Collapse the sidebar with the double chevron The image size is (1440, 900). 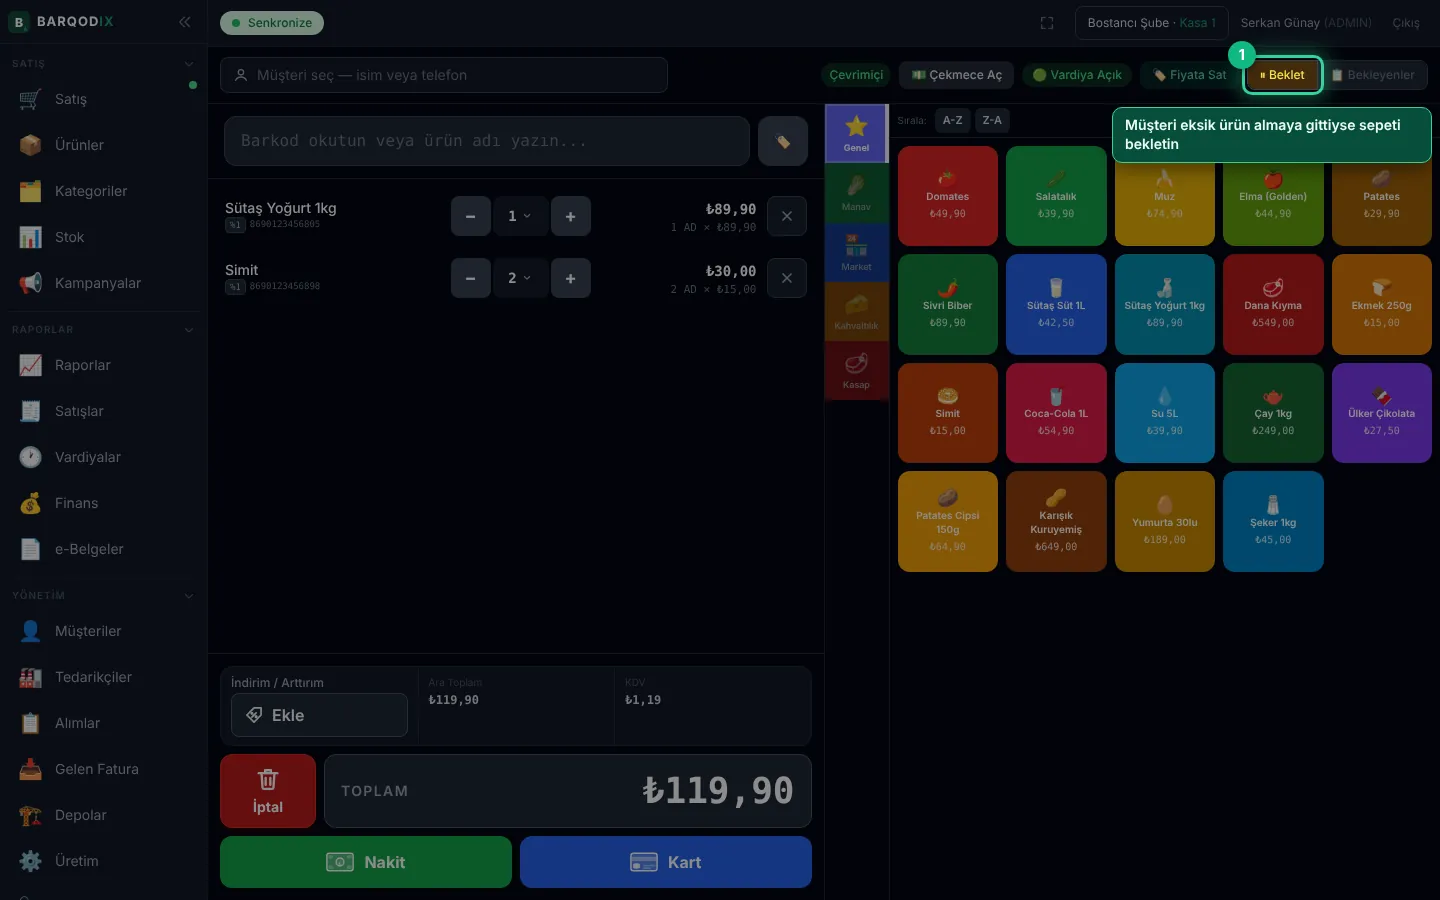(x=185, y=22)
